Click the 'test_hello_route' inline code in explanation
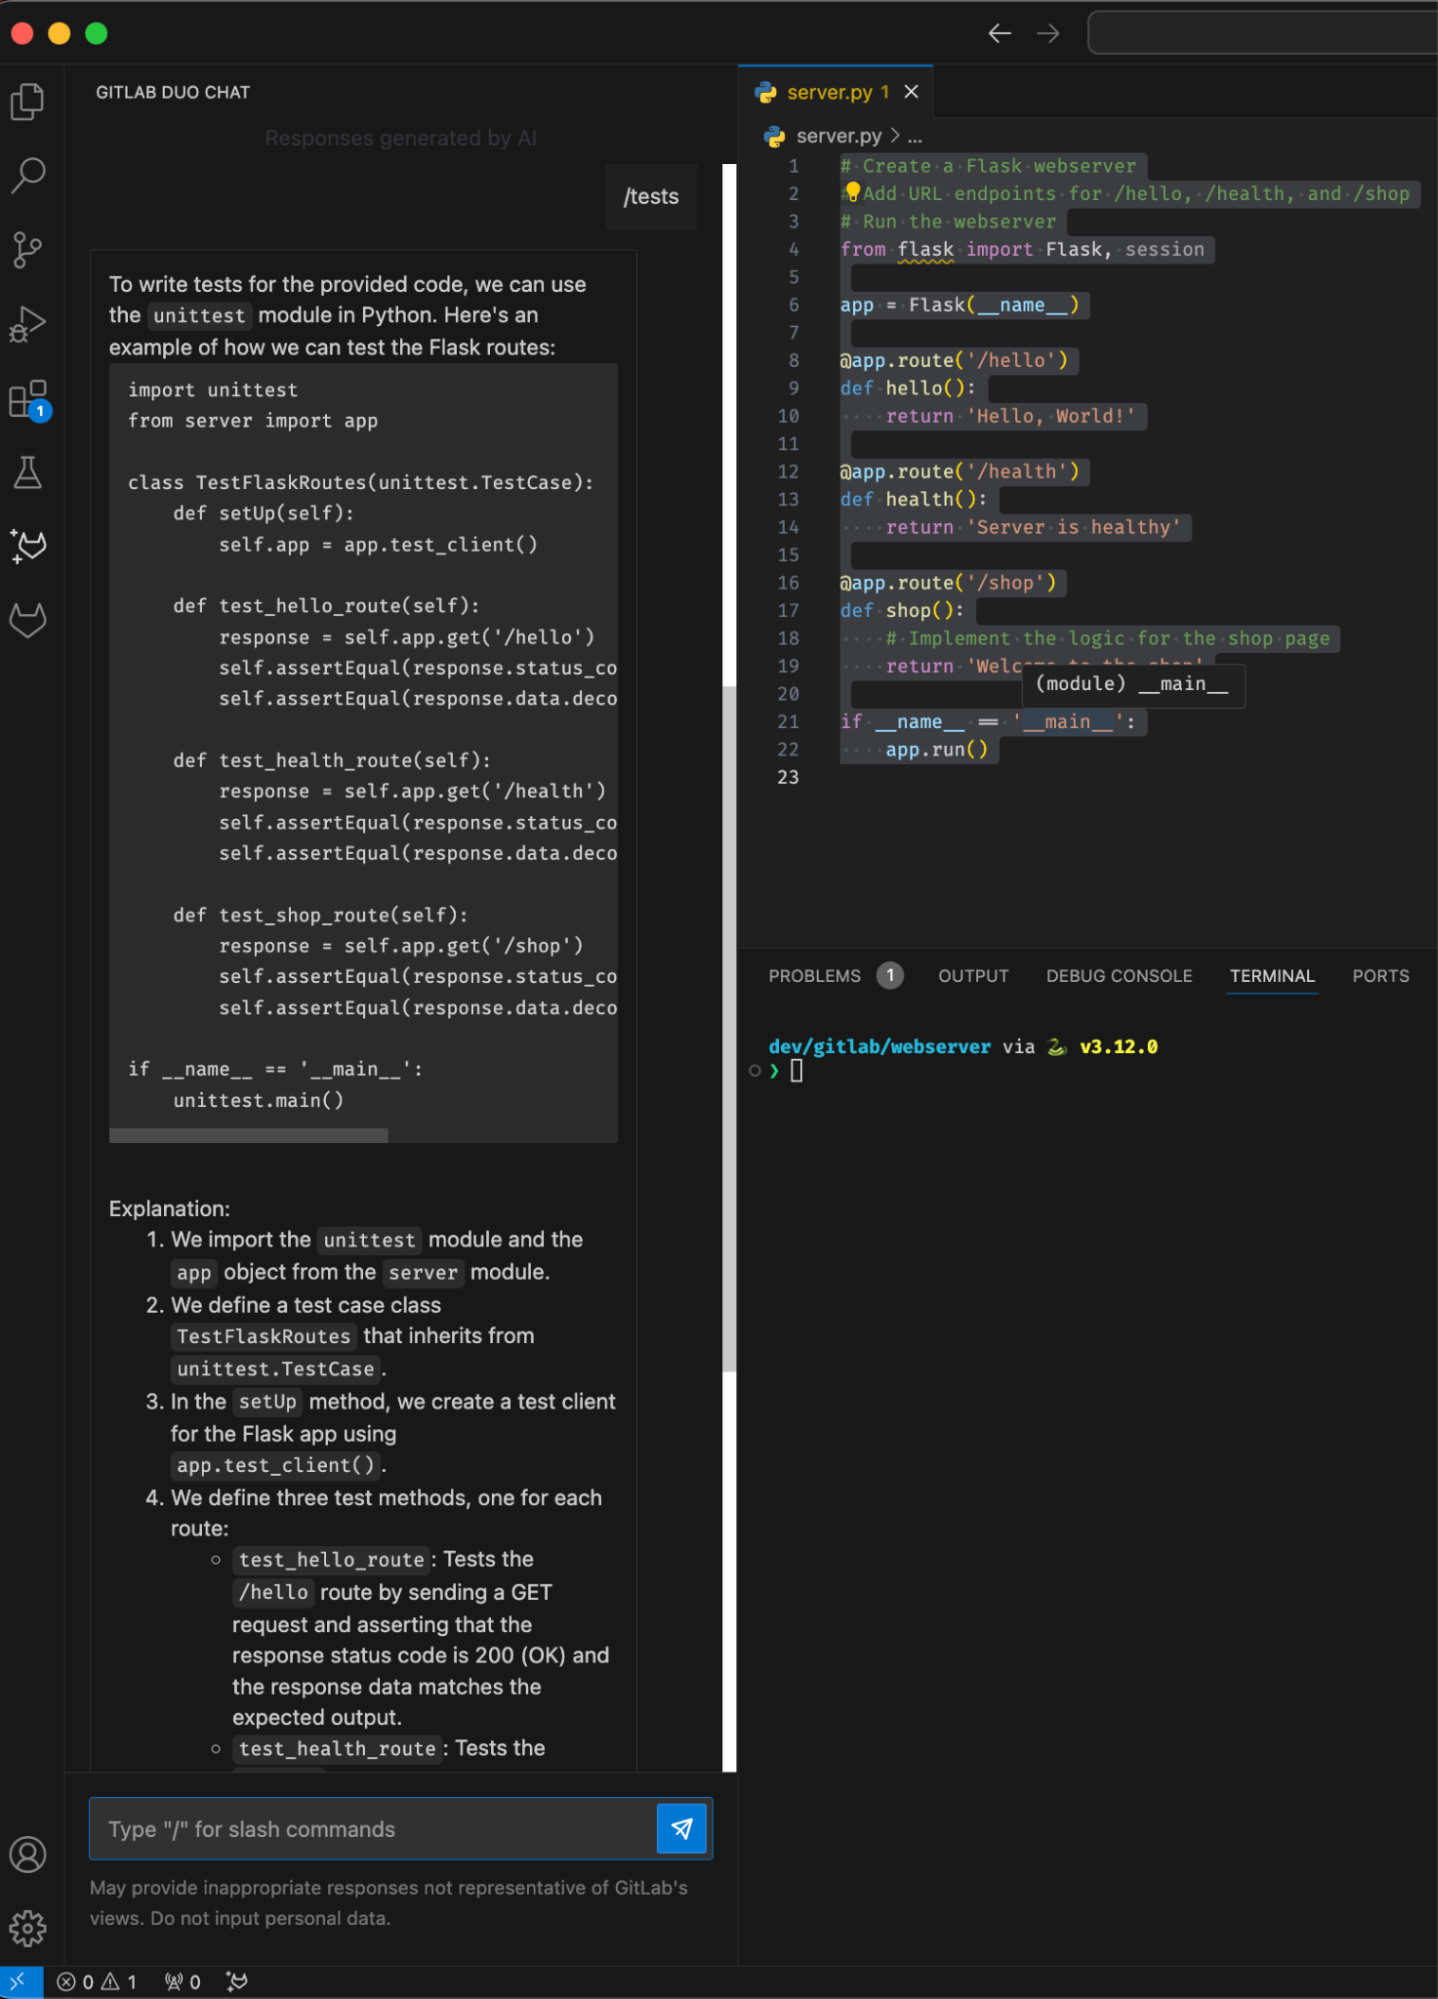1438x1999 pixels. pyautogui.click(x=331, y=1559)
